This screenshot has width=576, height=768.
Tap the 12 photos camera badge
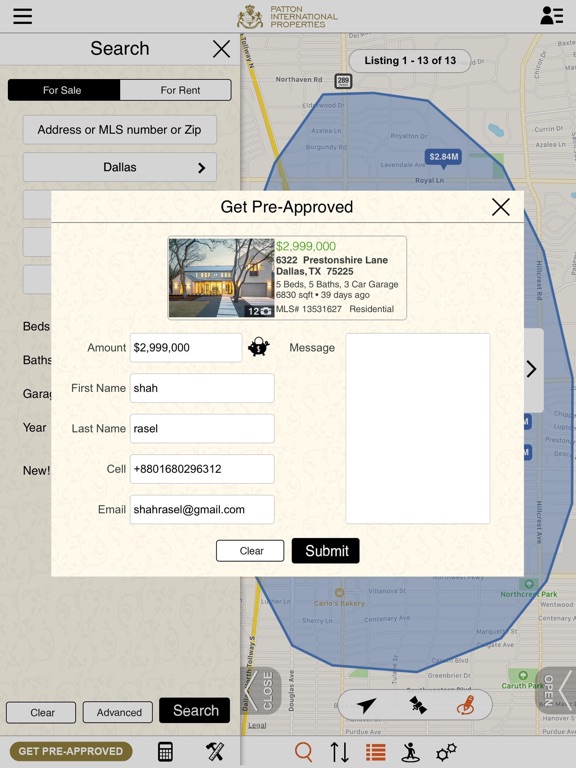(260, 311)
